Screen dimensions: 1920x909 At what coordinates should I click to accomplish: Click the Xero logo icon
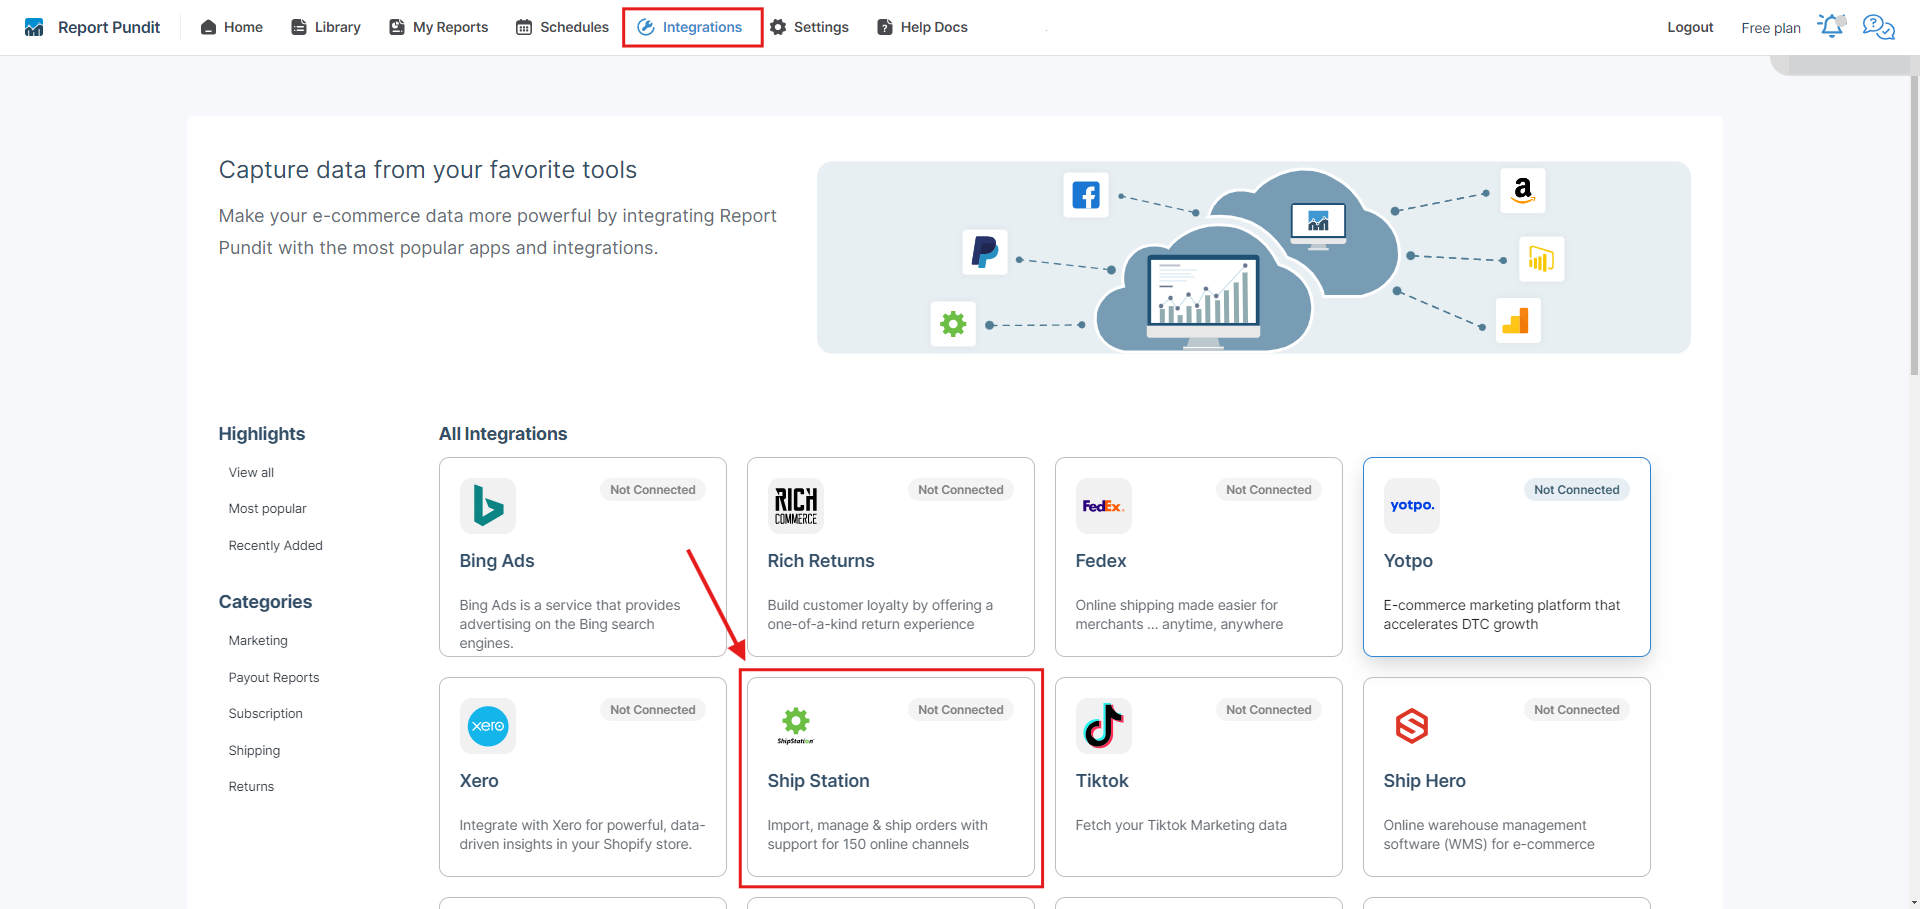[x=488, y=726]
